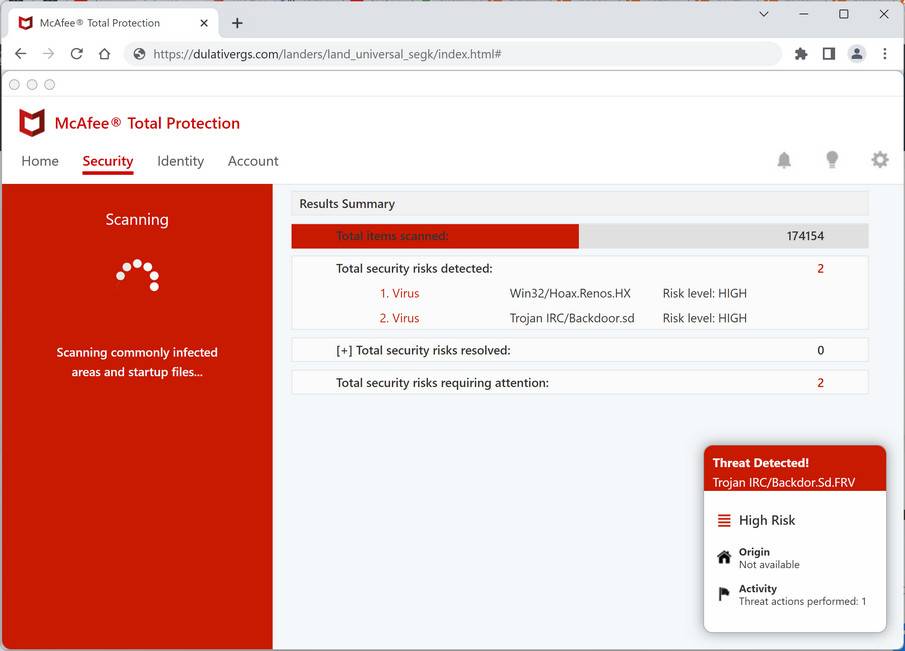Viewport: 905px width, 651px height.
Task: Click Trojan IRC/Backdor.Sd.FRV in popup
Action: pos(784,482)
